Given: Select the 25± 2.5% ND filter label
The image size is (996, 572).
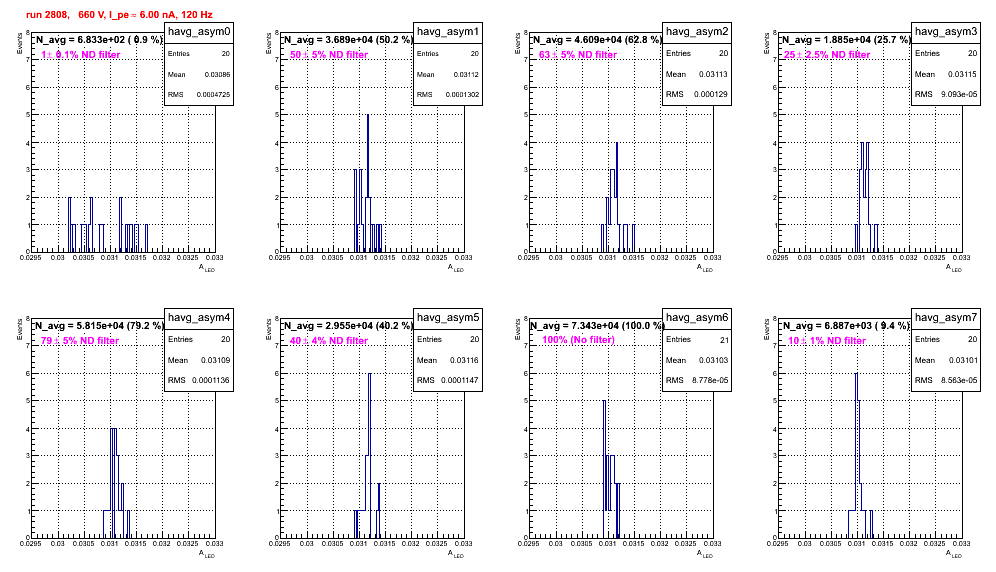Looking at the screenshot, I should coord(827,55).
